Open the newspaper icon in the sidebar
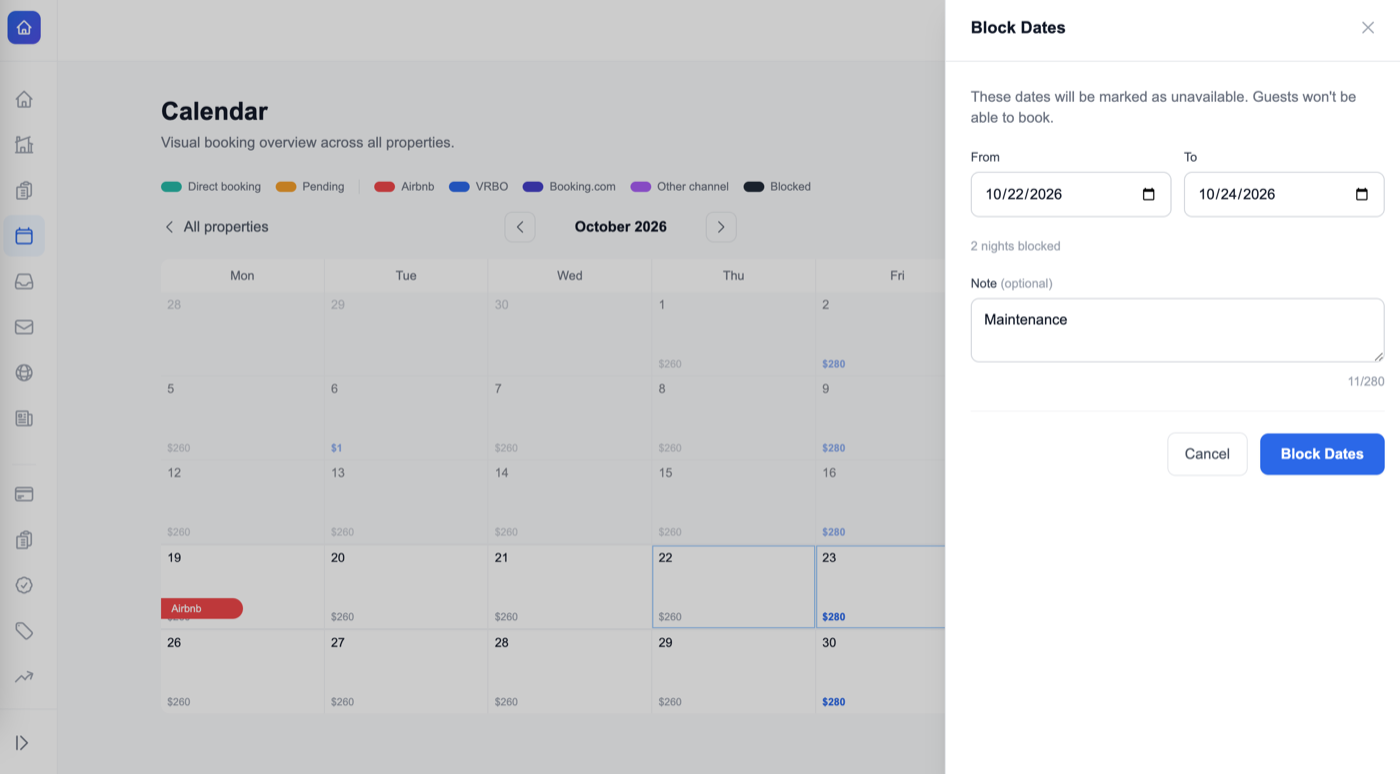 [24, 419]
